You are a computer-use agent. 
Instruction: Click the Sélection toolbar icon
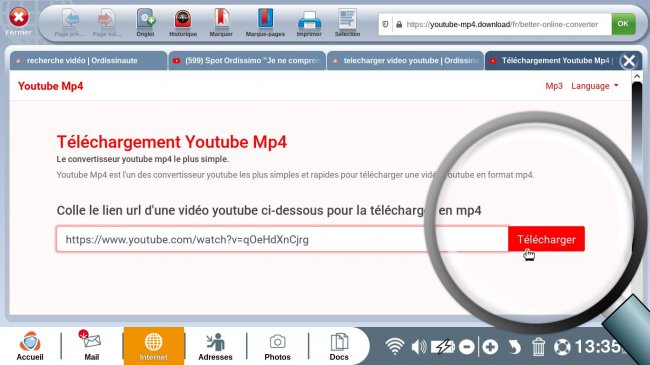tap(347, 19)
